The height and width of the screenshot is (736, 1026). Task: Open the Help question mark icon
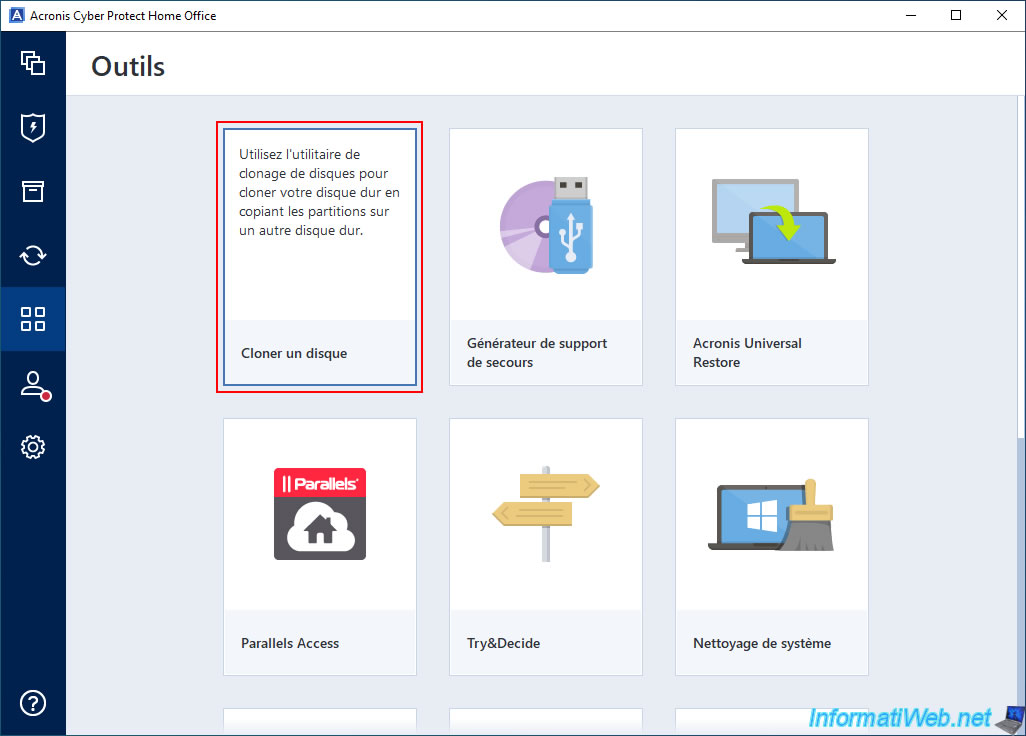tap(33, 702)
